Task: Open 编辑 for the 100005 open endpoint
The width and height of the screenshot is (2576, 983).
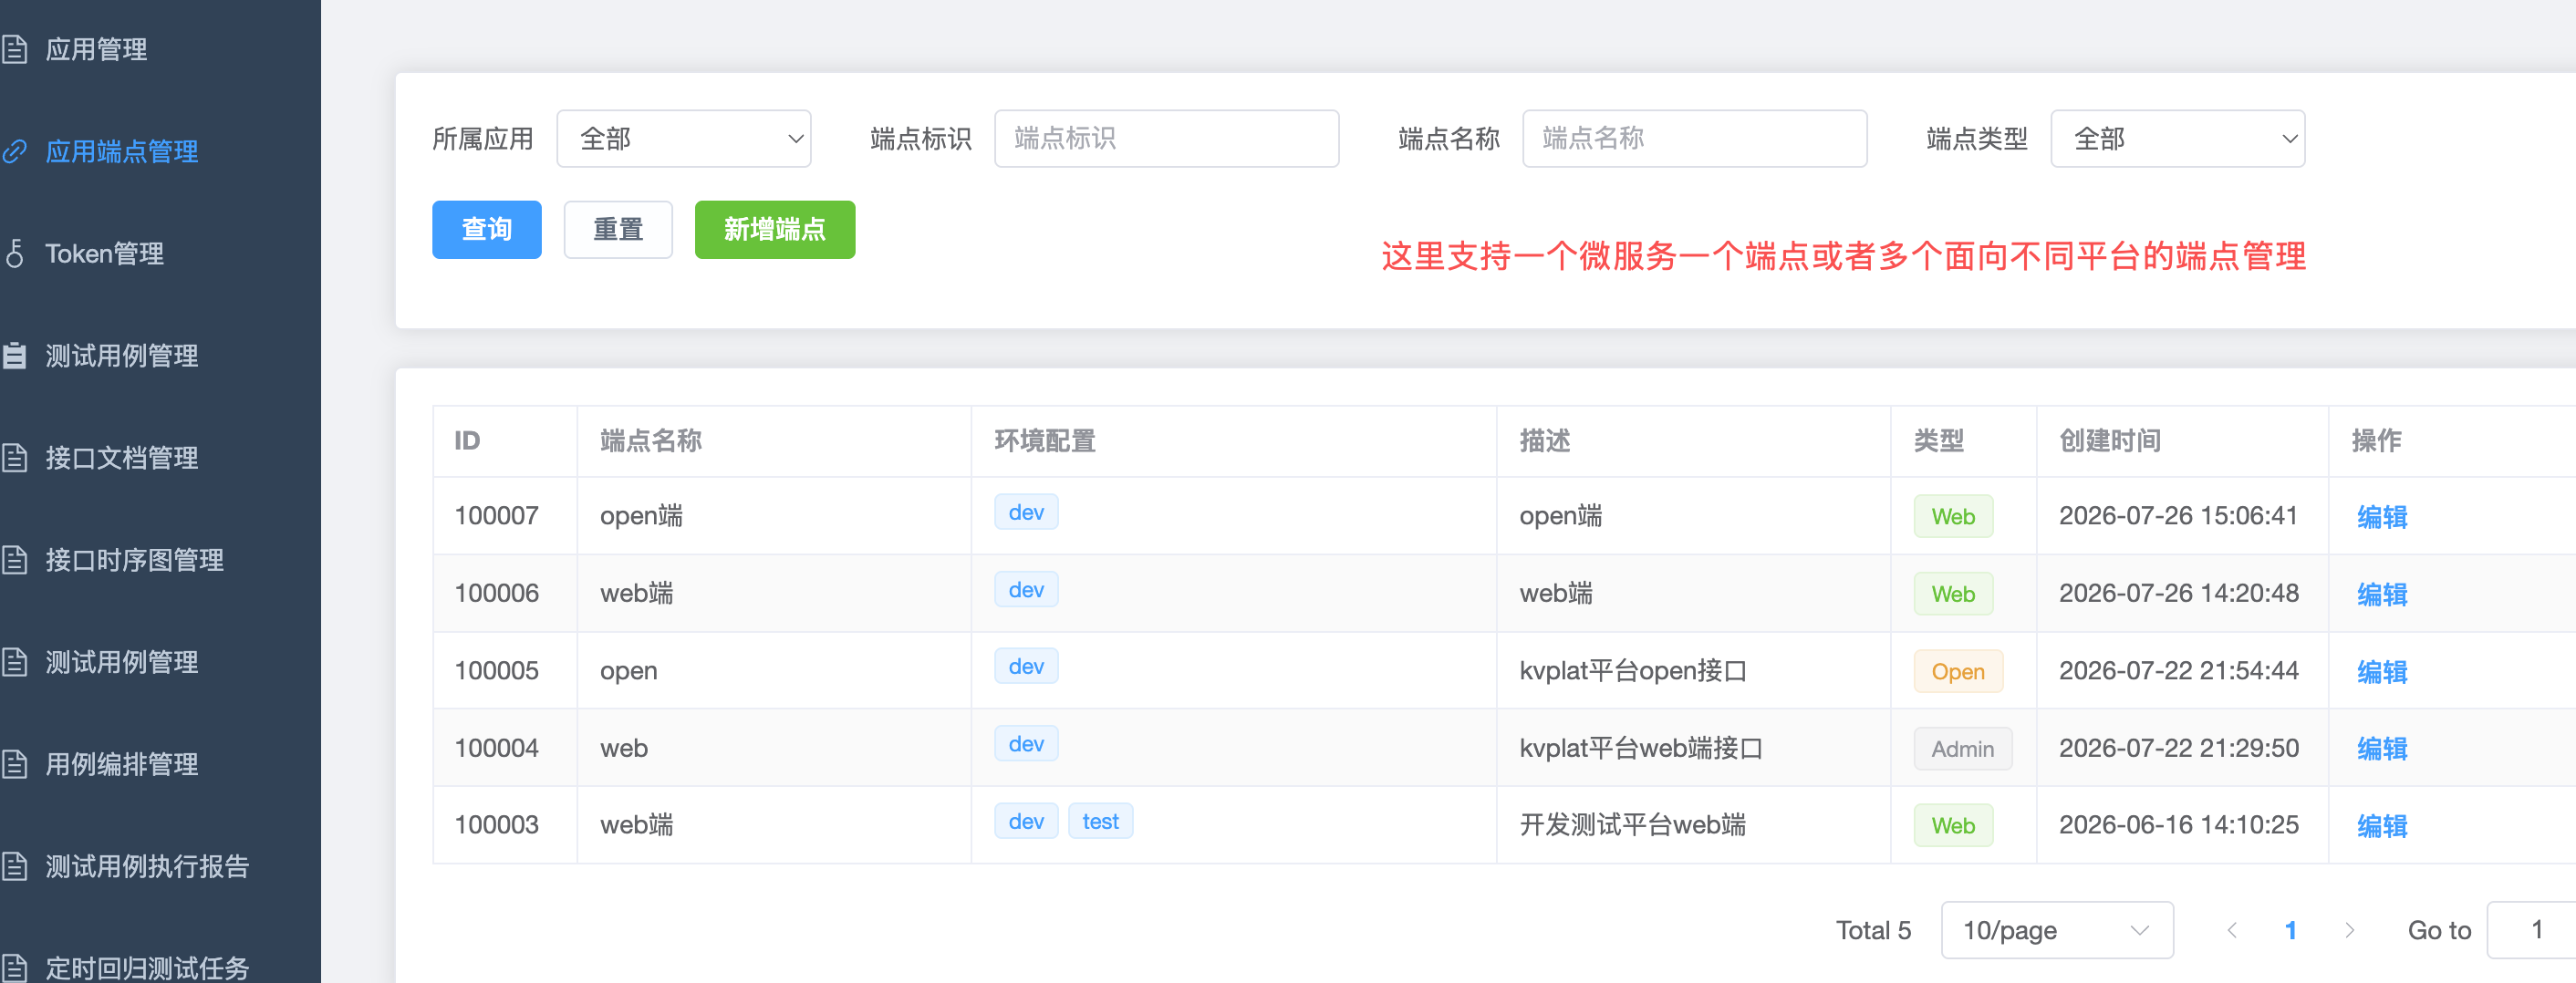Action: 2382,671
